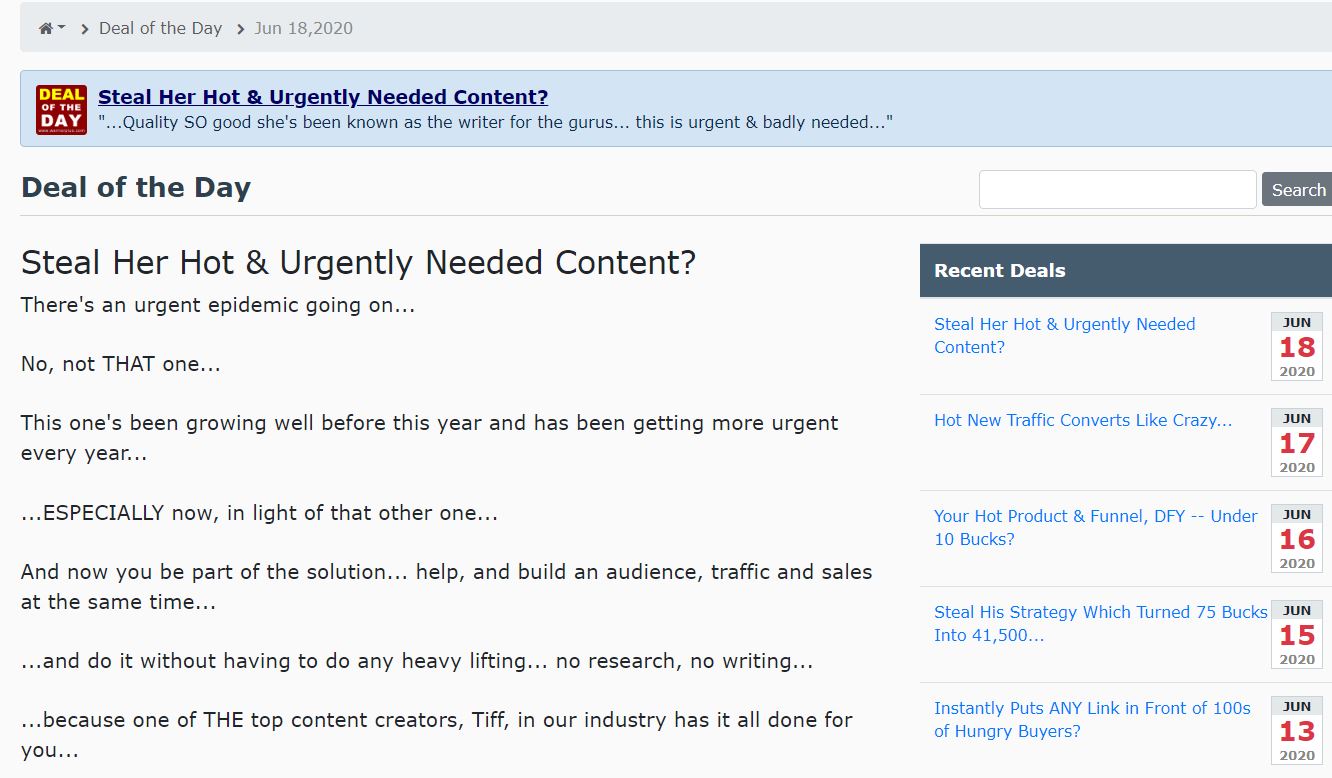Open Steal His Strategy Which Turned 75 Bucks deal
The width and height of the screenshot is (1332, 778).
tap(1101, 624)
